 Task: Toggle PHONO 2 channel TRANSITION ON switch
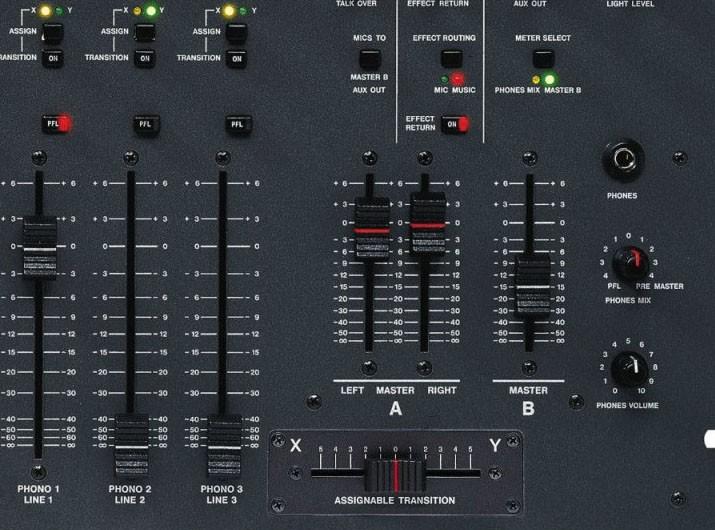pos(145,58)
